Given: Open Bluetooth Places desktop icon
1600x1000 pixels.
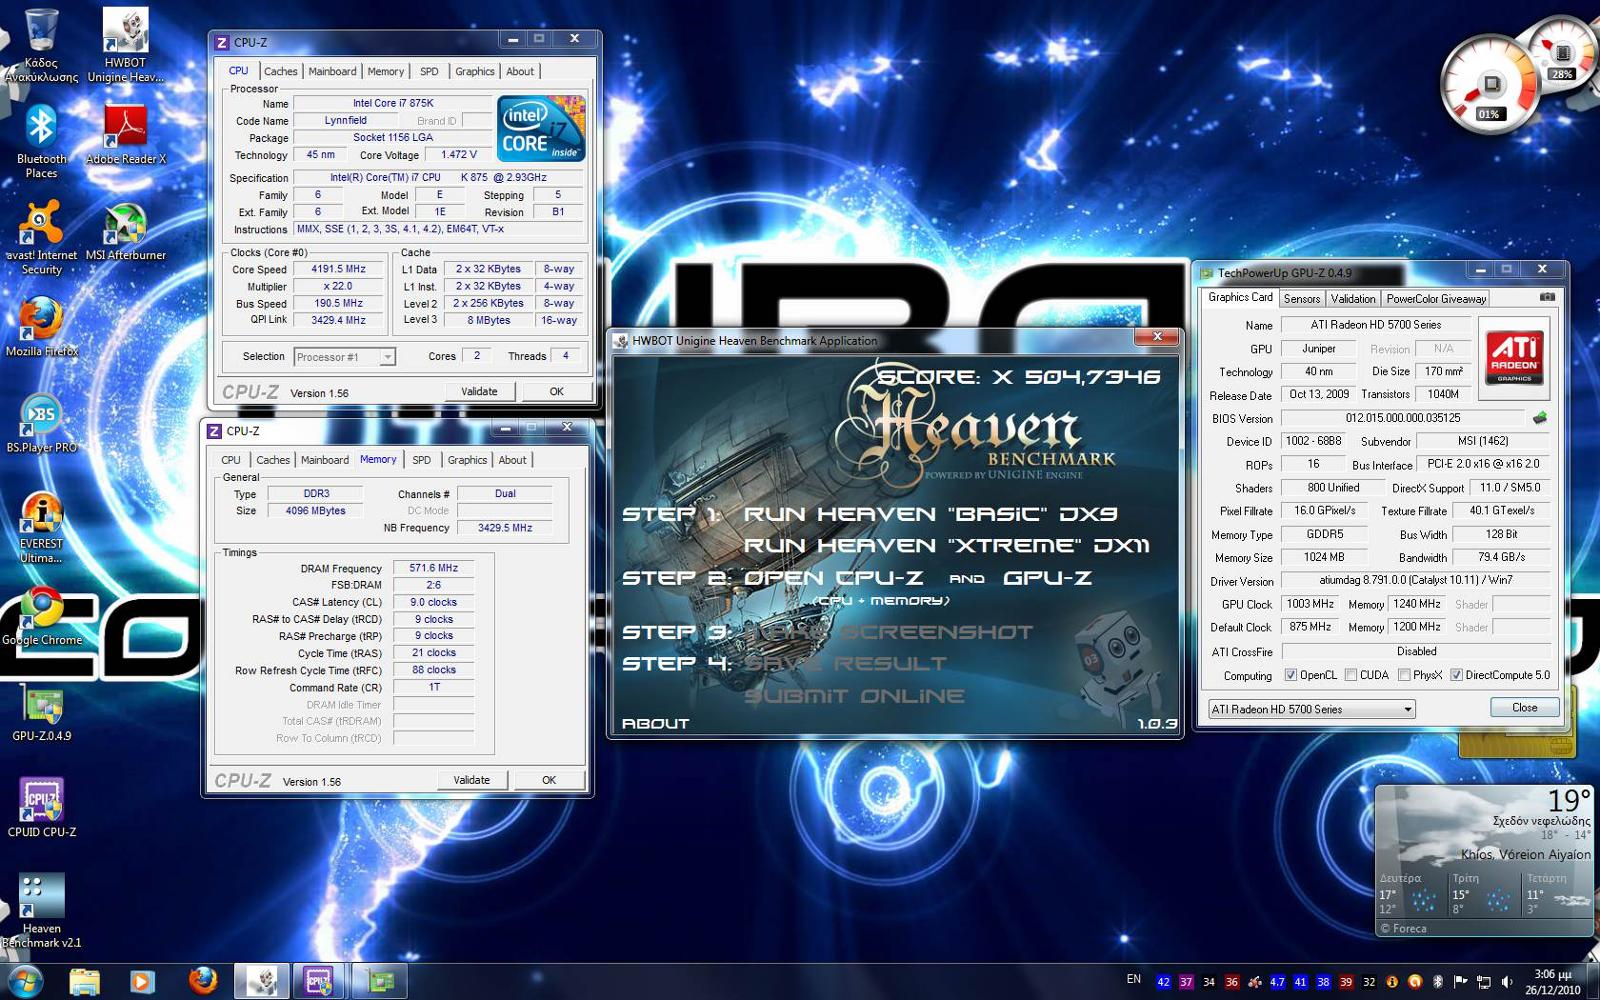Looking at the screenshot, I should point(41,141).
